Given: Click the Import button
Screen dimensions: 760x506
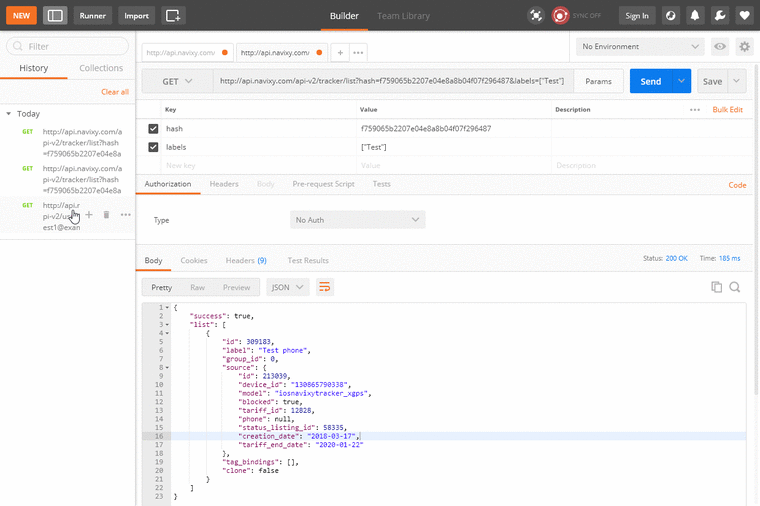Looking at the screenshot, I should point(136,16).
